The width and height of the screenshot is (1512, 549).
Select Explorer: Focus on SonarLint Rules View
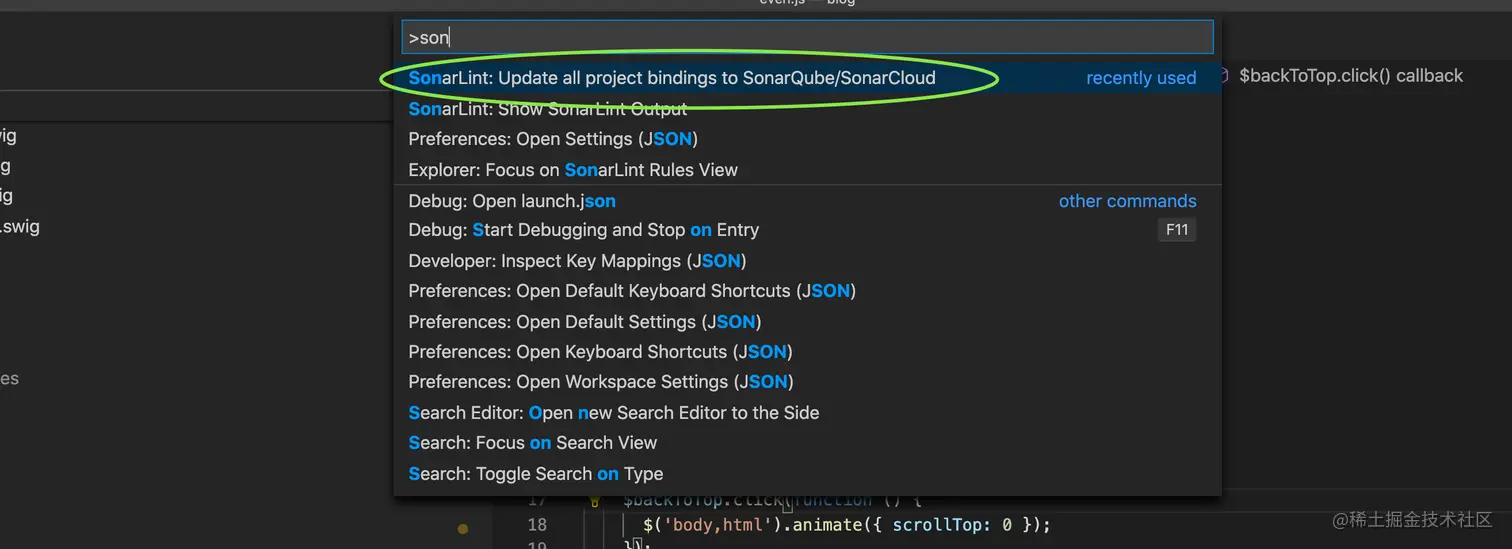807,170
